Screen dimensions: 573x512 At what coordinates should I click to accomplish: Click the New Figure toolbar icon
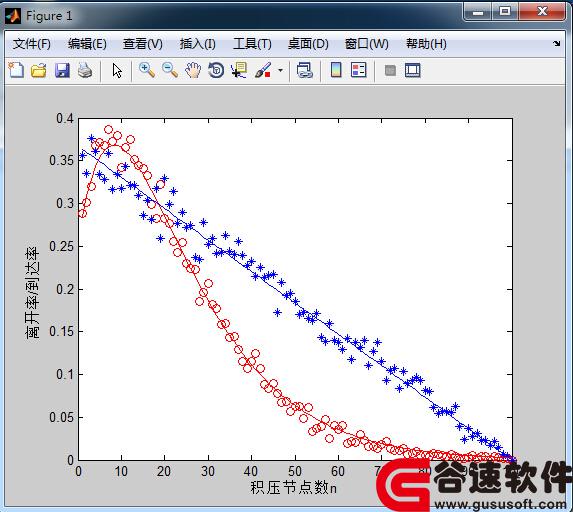click(x=16, y=70)
